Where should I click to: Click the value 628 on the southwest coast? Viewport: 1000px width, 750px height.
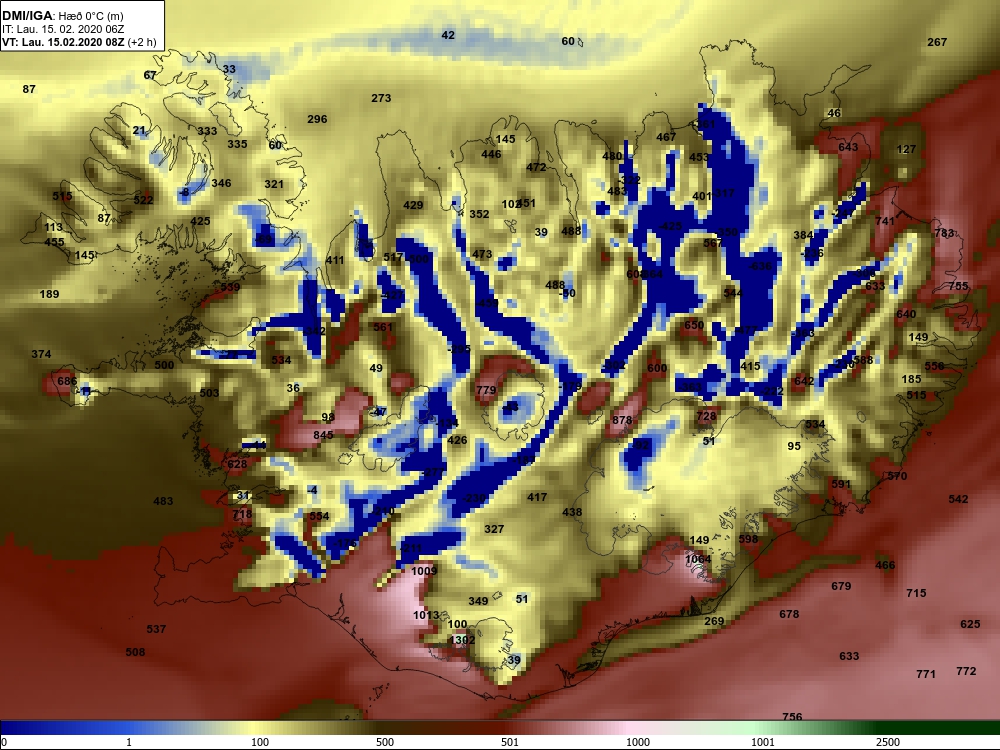click(x=237, y=464)
